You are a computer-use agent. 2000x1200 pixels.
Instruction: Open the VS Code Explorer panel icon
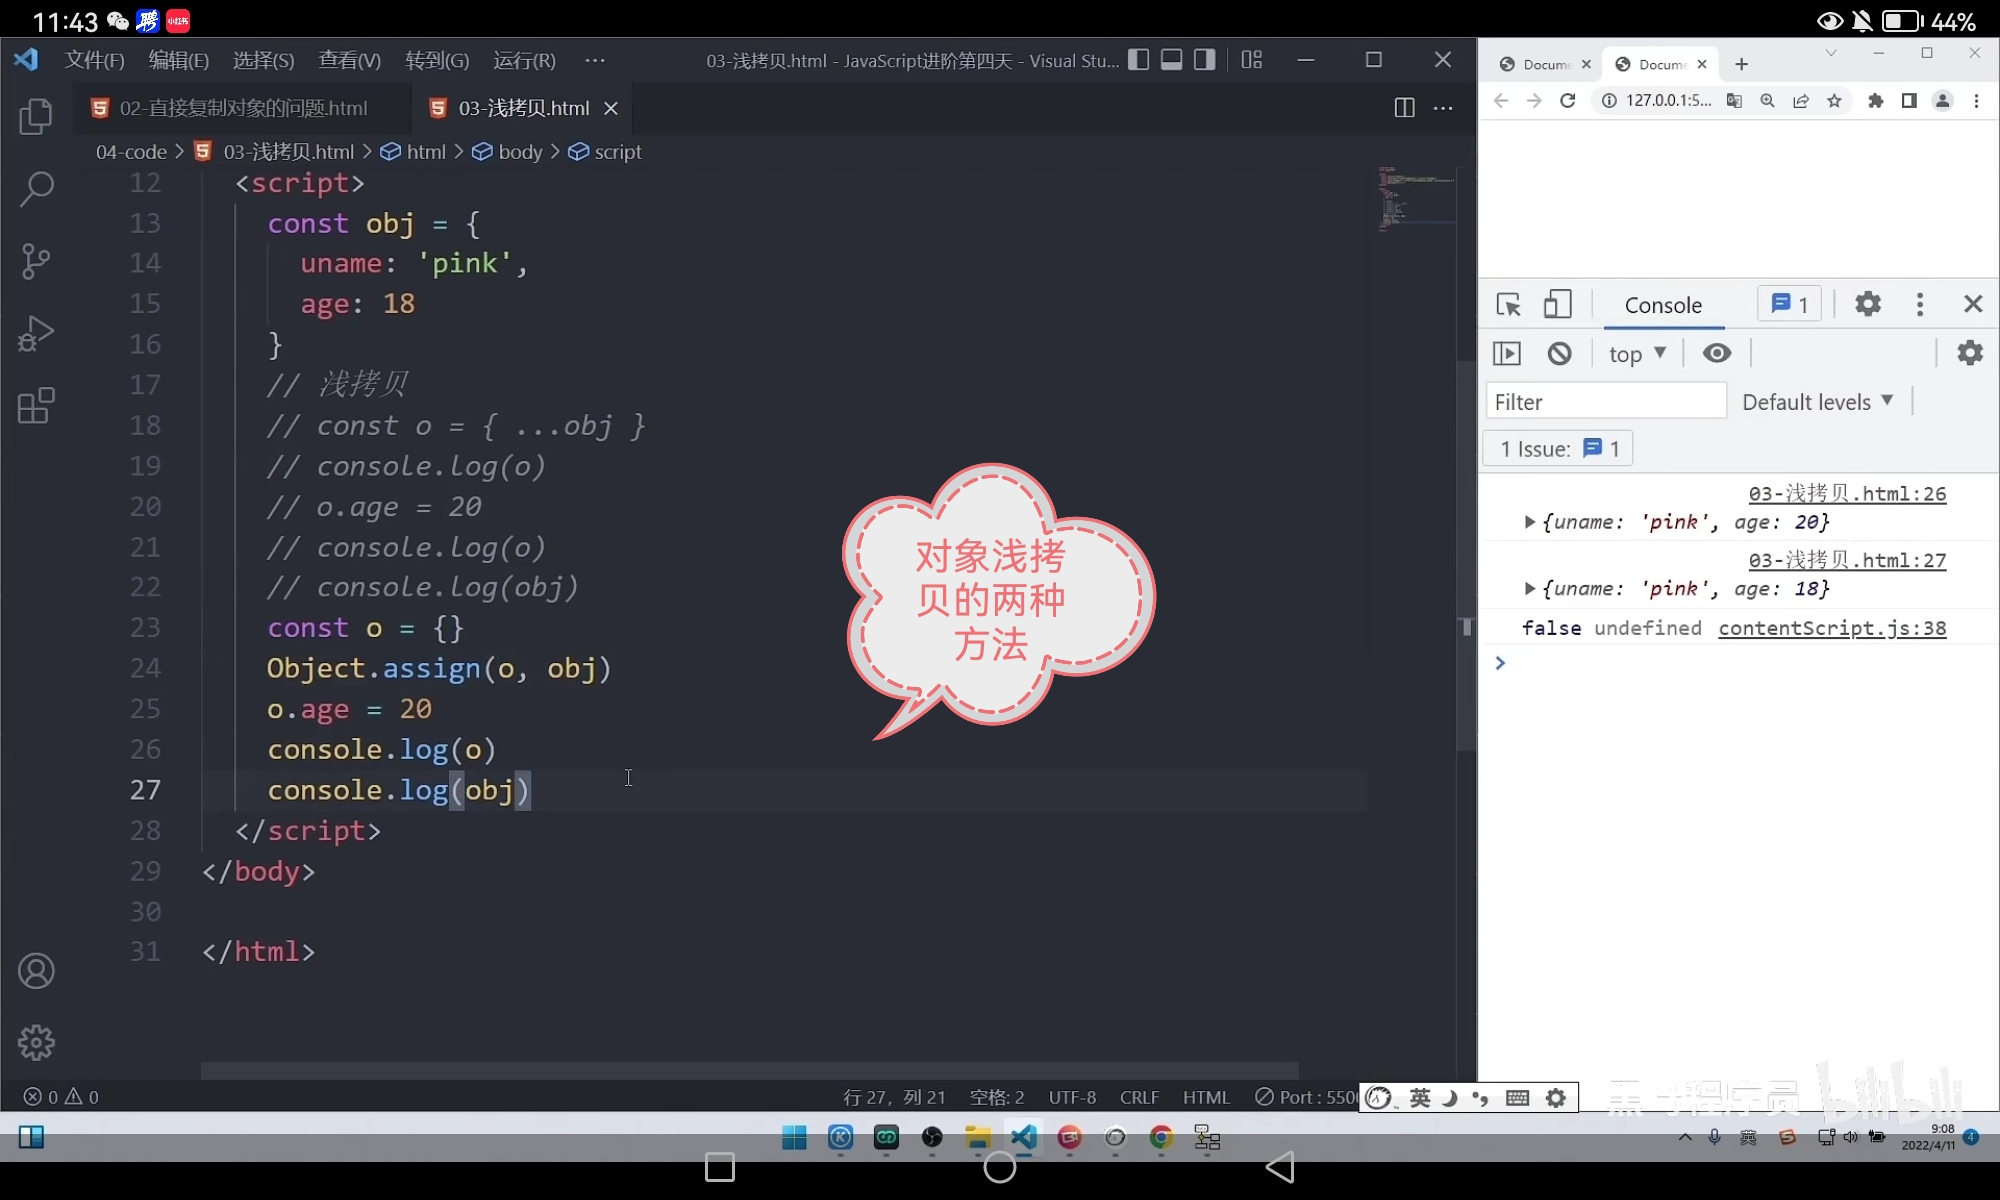pyautogui.click(x=36, y=116)
